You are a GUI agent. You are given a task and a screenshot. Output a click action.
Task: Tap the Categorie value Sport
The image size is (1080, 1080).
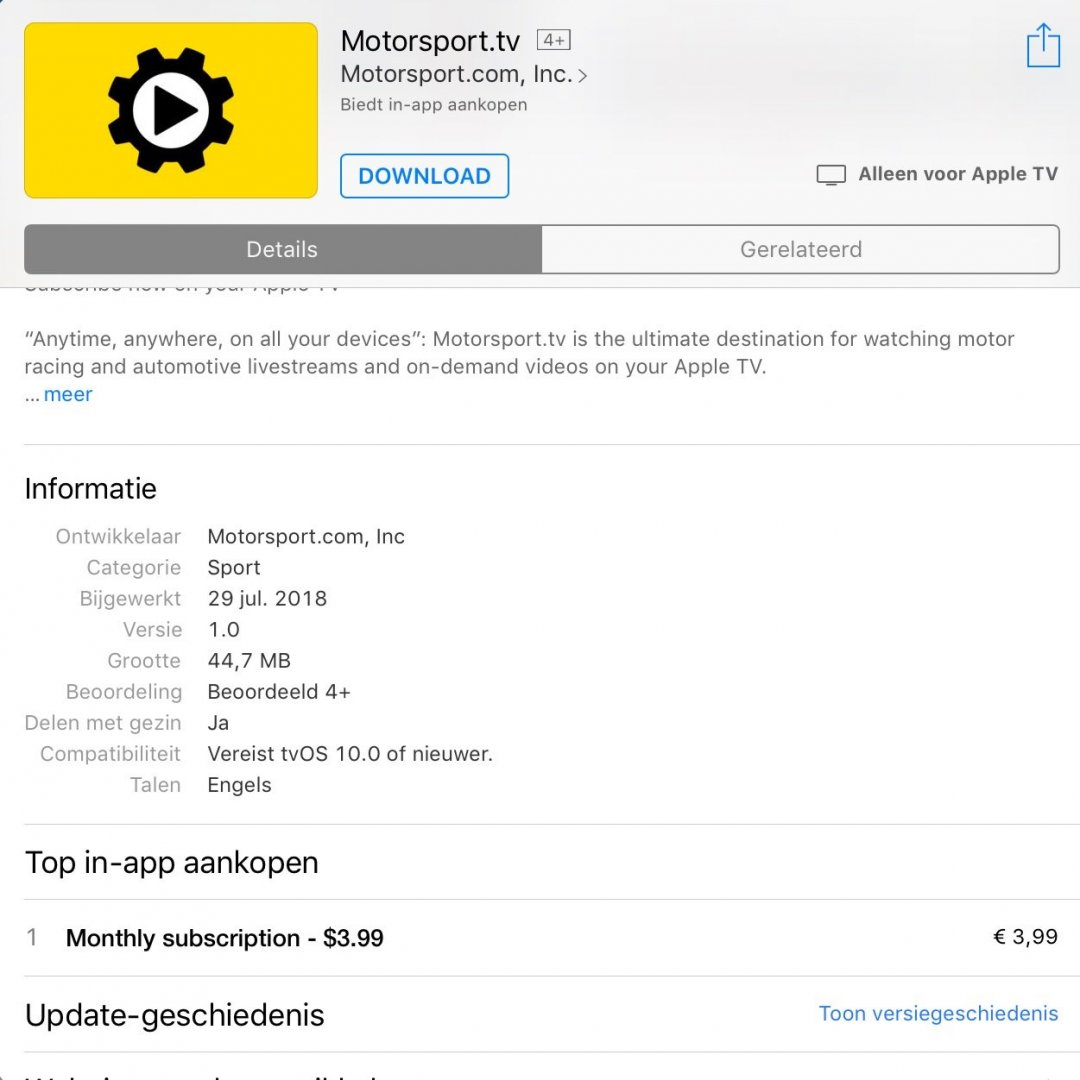(233, 568)
